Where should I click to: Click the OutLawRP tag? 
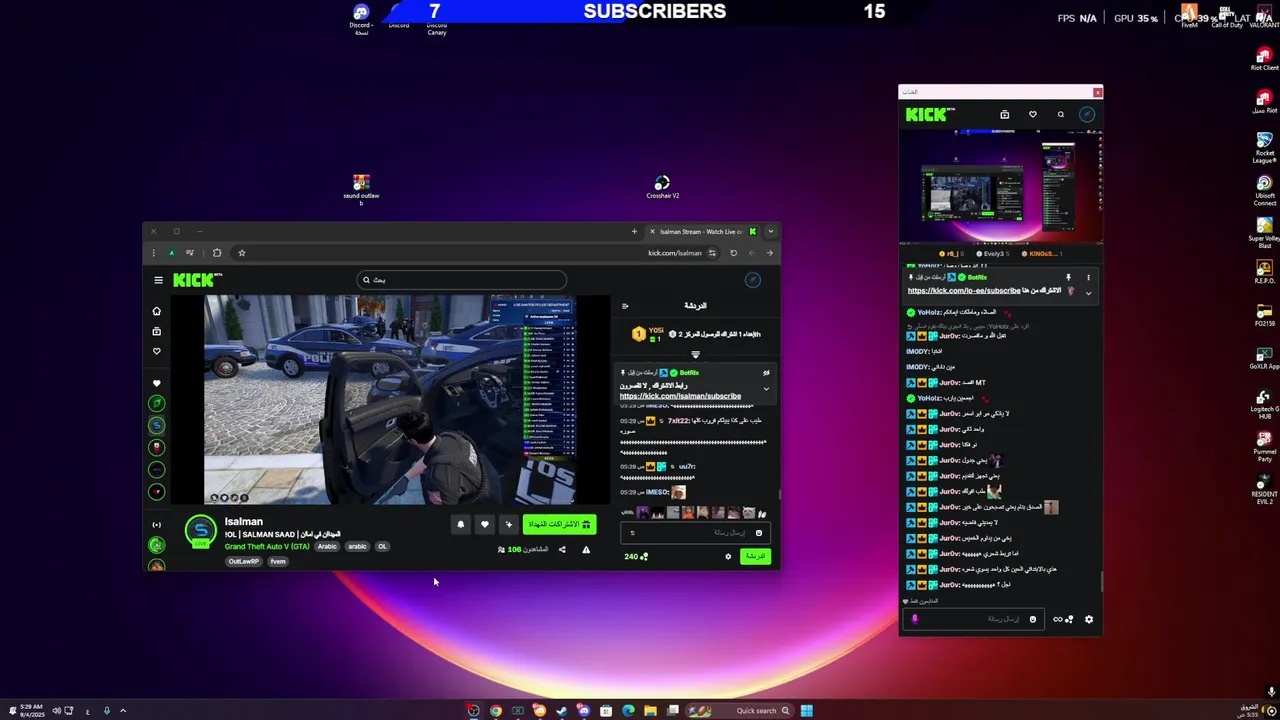(243, 561)
